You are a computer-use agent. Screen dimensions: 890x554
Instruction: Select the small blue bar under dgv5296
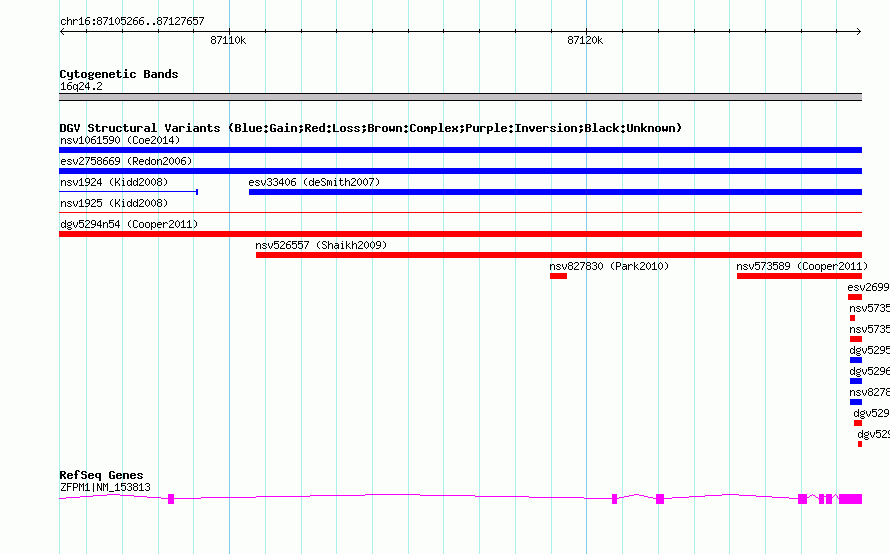pyautogui.click(x=856, y=381)
